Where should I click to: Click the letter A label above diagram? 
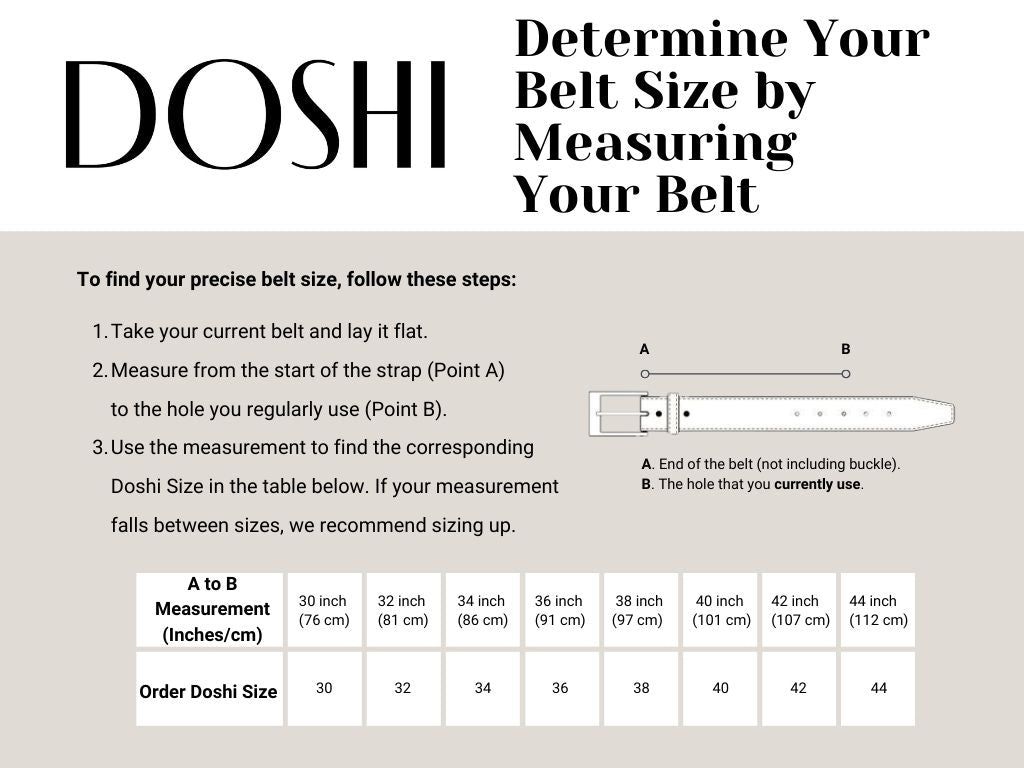644,349
